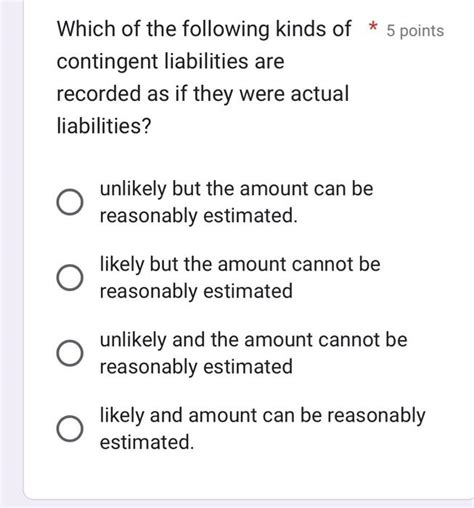474x508 pixels.
Task: Click the word 'liabilities?' in question
Action: (x=104, y=126)
